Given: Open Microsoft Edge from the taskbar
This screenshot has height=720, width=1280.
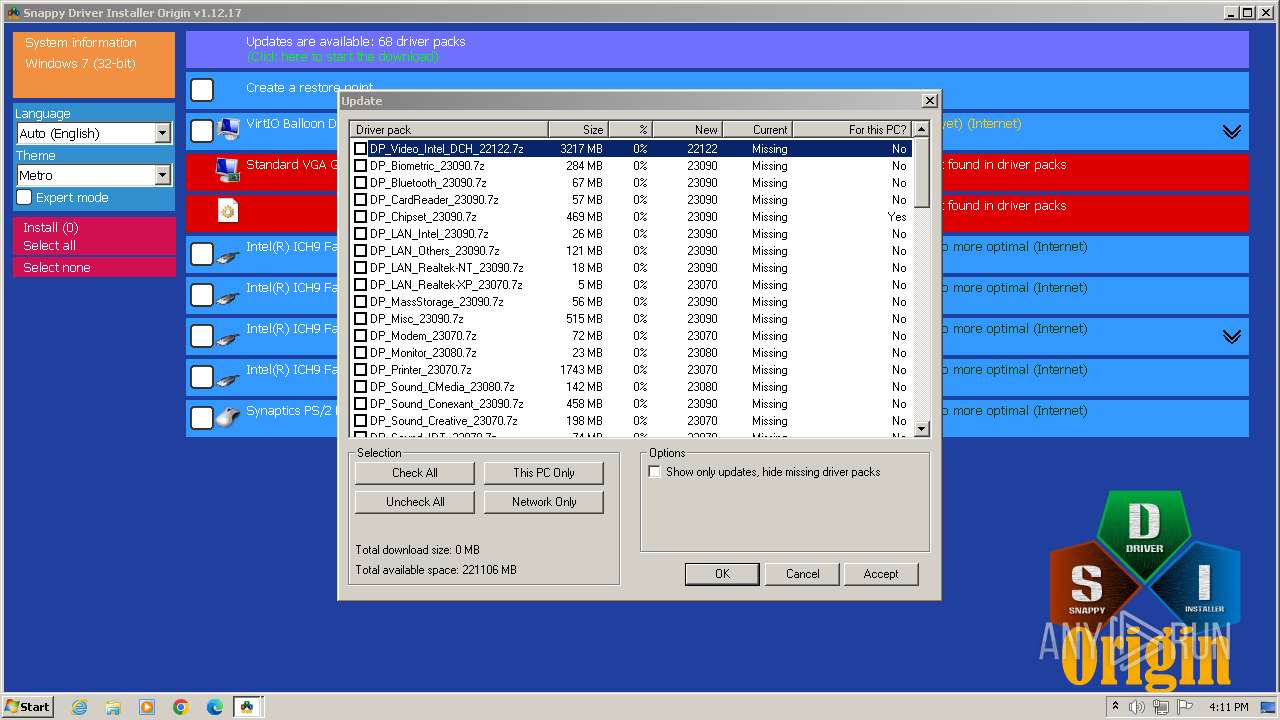Looking at the screenshot, I should coord(215,707).
